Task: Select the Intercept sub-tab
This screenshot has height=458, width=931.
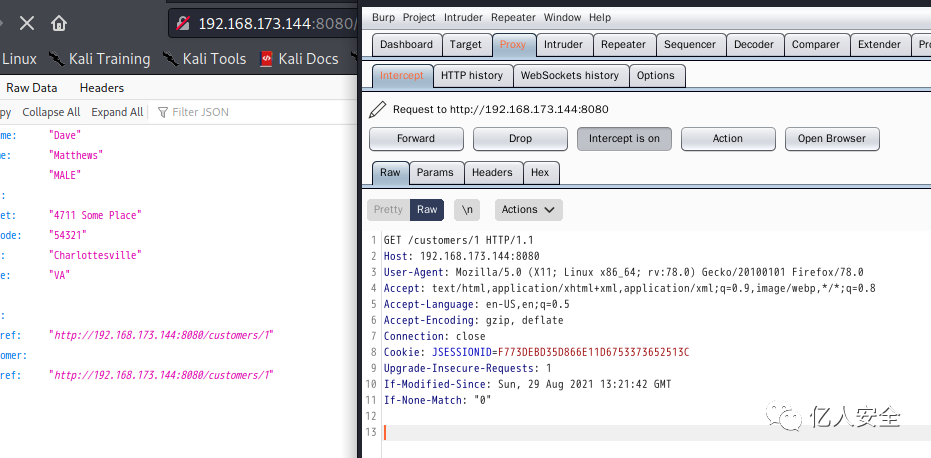Action: point(402,75)
